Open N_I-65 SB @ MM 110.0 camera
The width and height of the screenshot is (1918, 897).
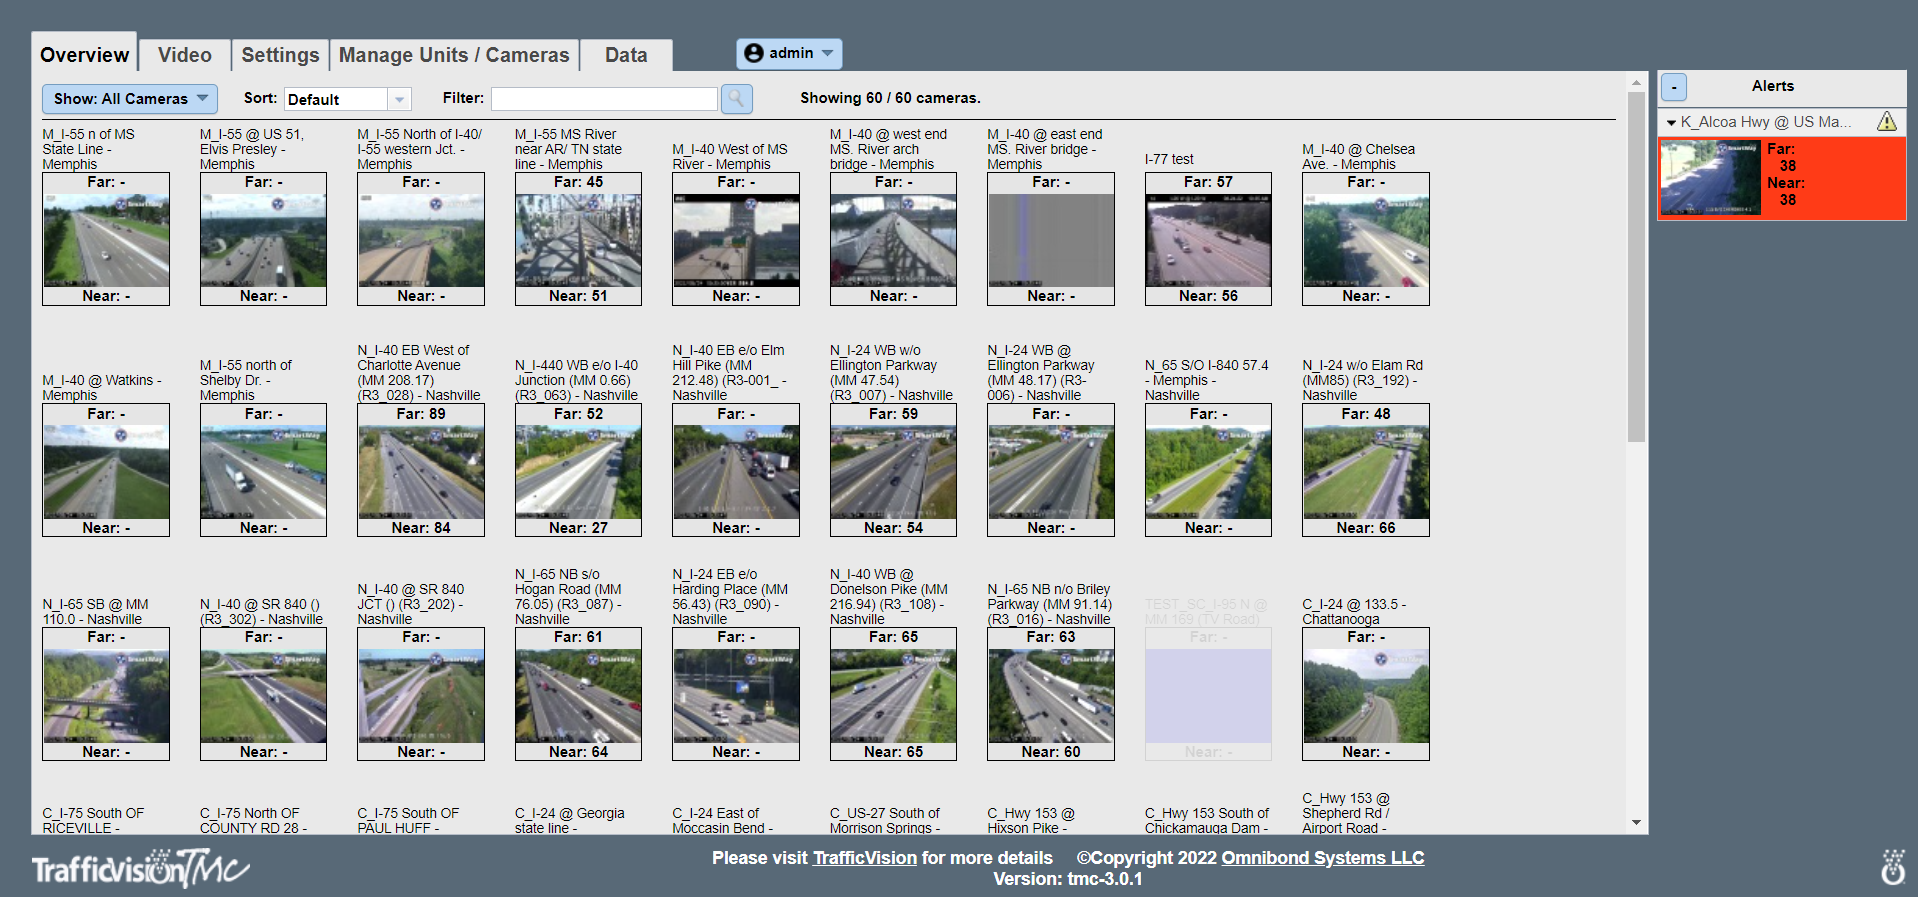106,694
